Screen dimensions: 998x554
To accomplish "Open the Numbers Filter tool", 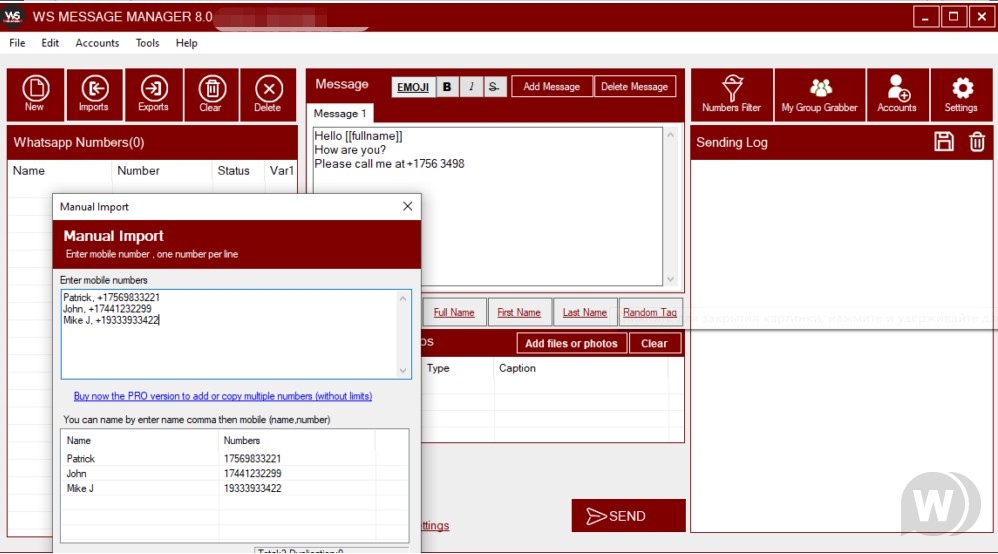I will click(x=732, y=94).
